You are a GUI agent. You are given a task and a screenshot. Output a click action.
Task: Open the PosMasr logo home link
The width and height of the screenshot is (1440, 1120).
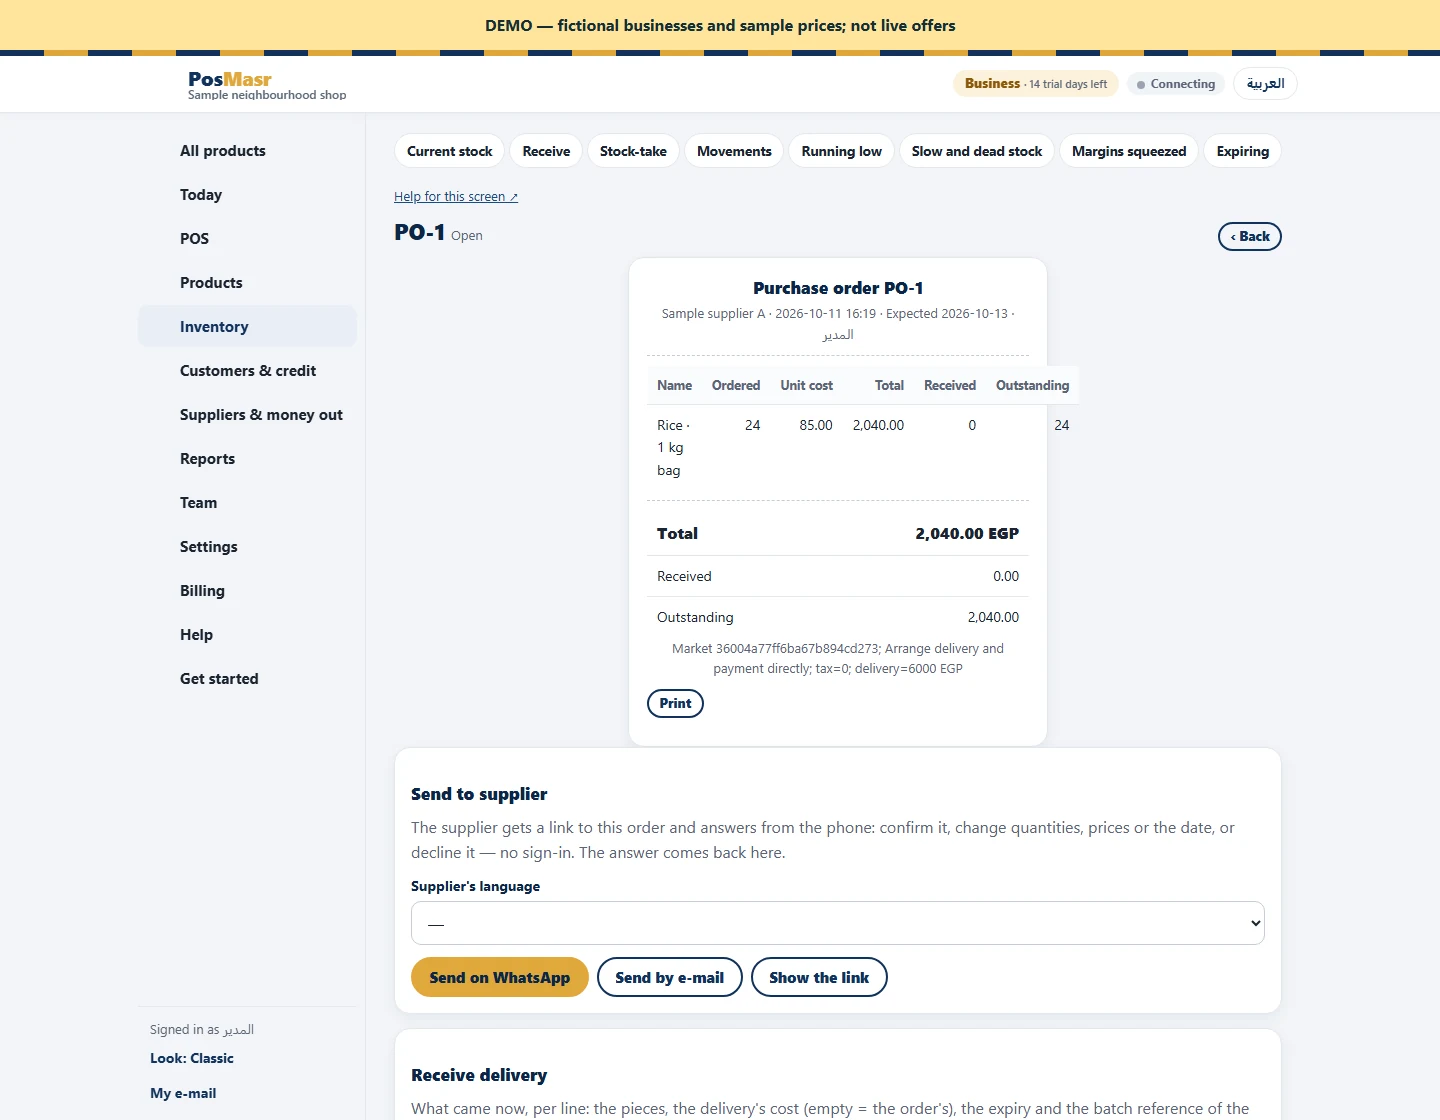(x=230, y=79)
